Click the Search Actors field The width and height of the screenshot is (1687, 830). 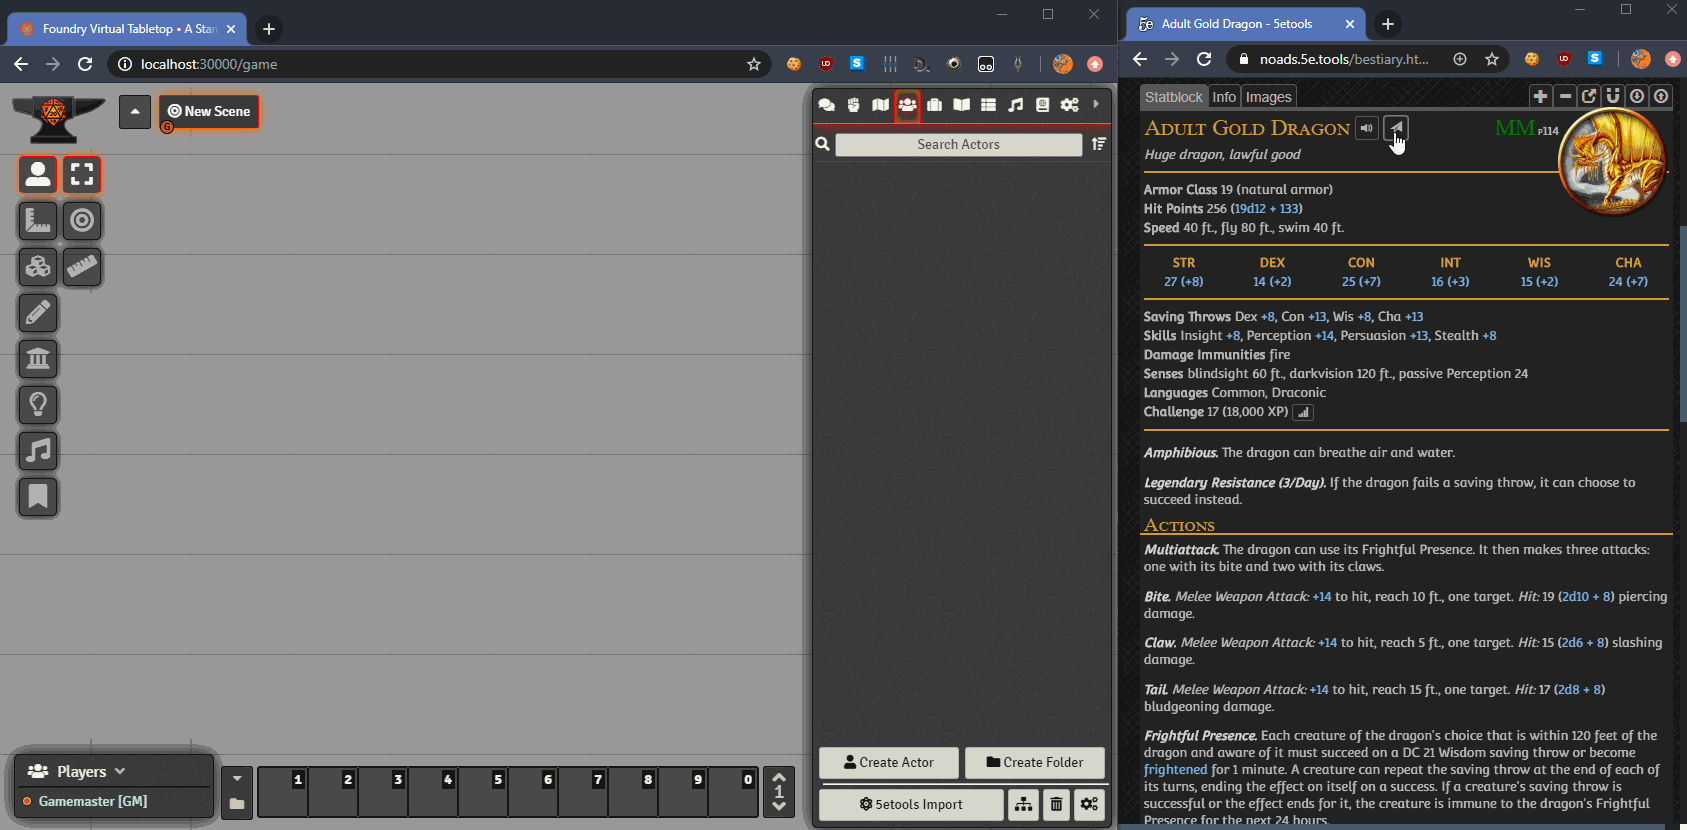click(x=958, y=144)
